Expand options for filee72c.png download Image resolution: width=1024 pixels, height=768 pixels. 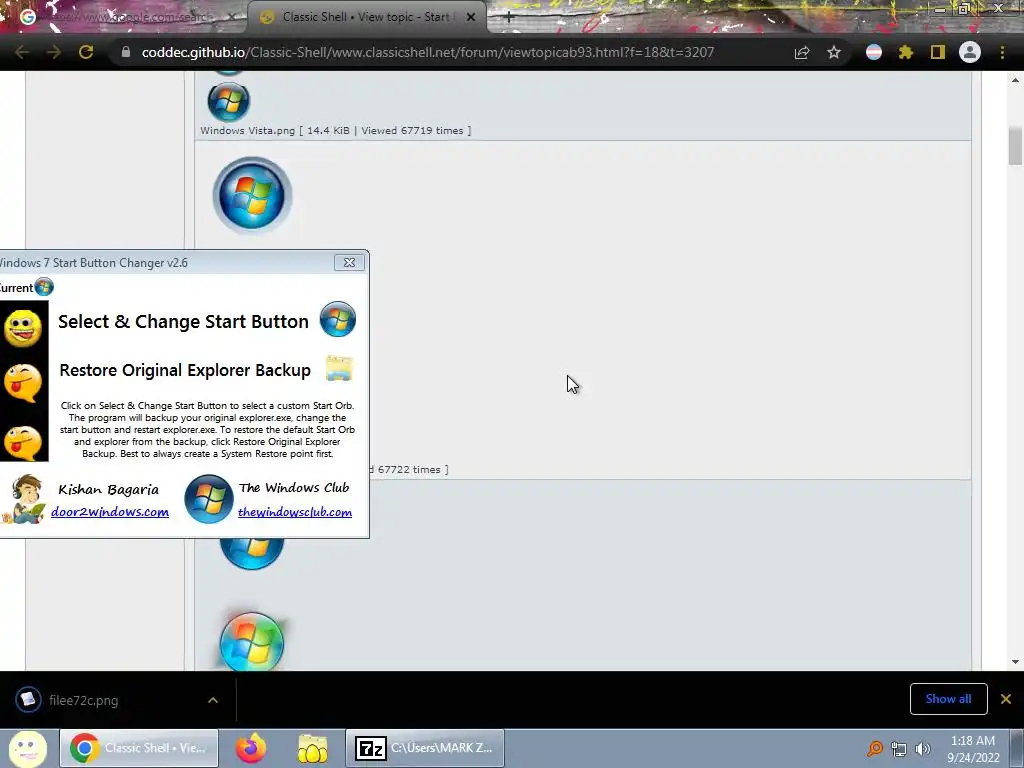click(x=213, y=700)
